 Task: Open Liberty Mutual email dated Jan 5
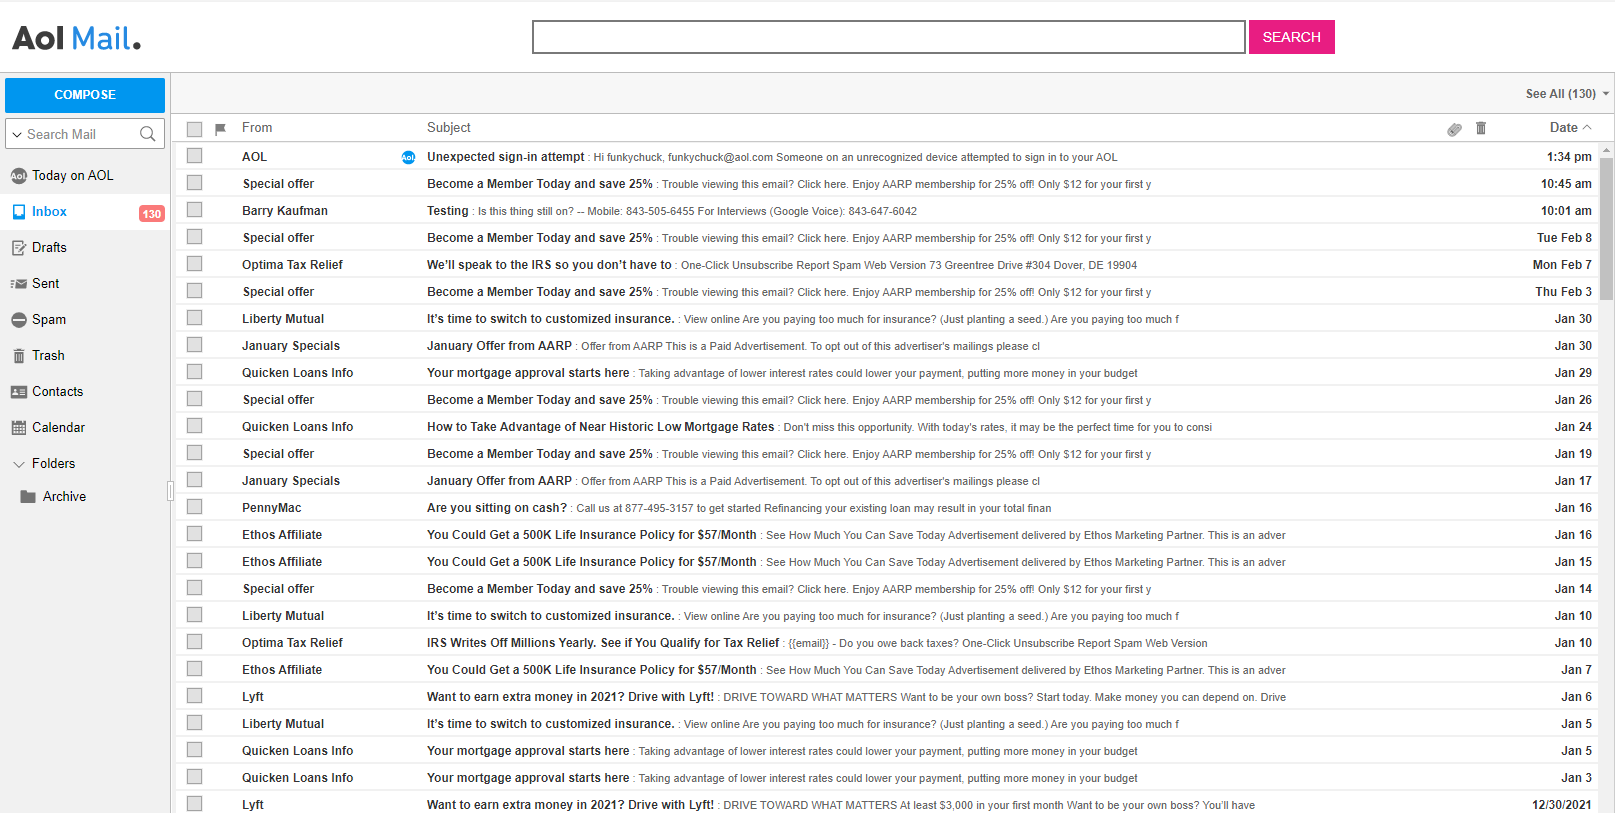(x=888, y=724)
